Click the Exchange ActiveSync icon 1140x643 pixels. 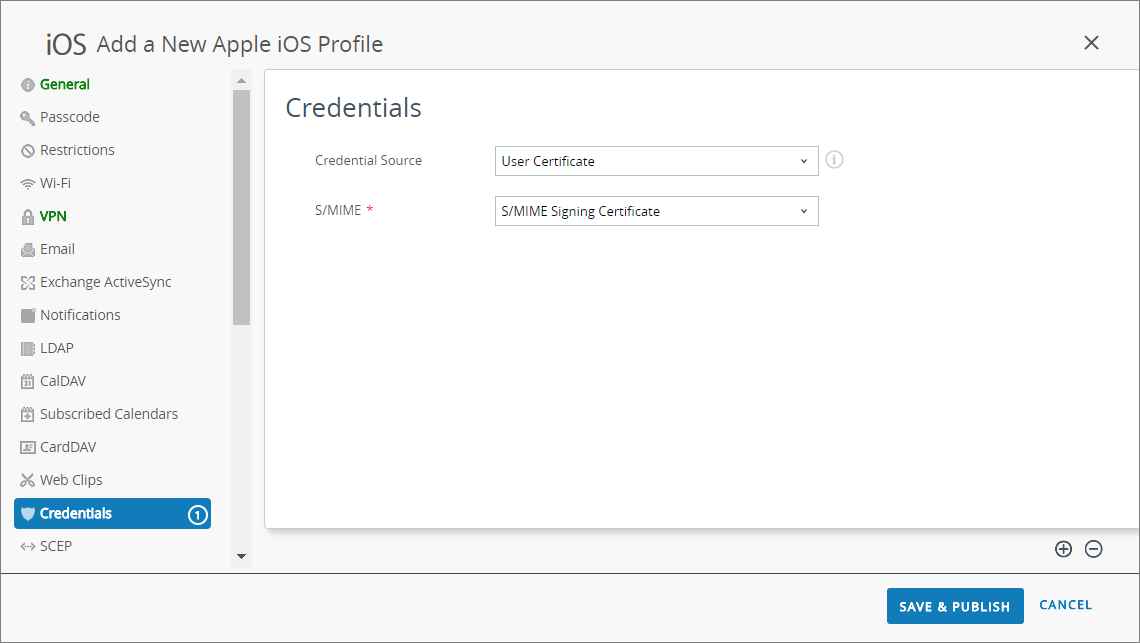tap(27, 282)
